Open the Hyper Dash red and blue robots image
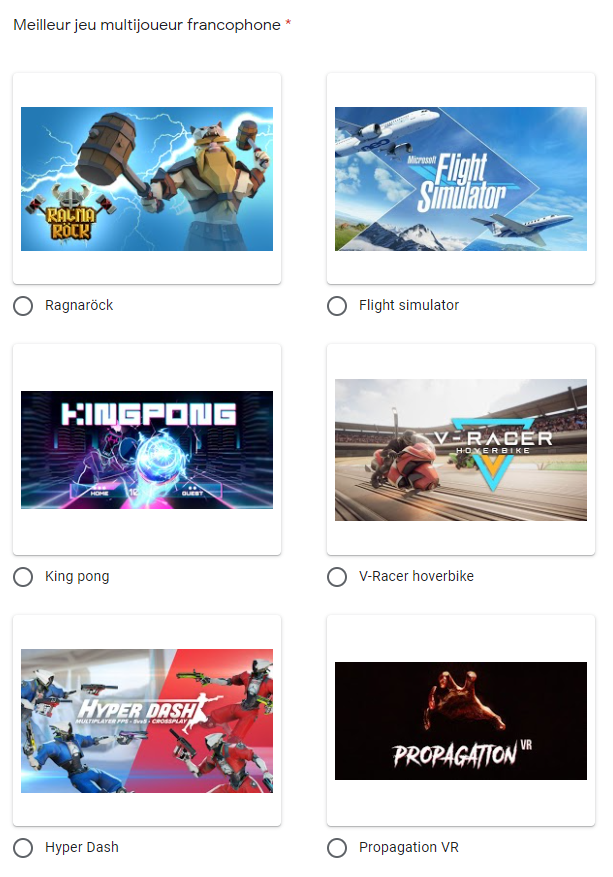This screenshot has height=877, width=613. click(147, 721)
